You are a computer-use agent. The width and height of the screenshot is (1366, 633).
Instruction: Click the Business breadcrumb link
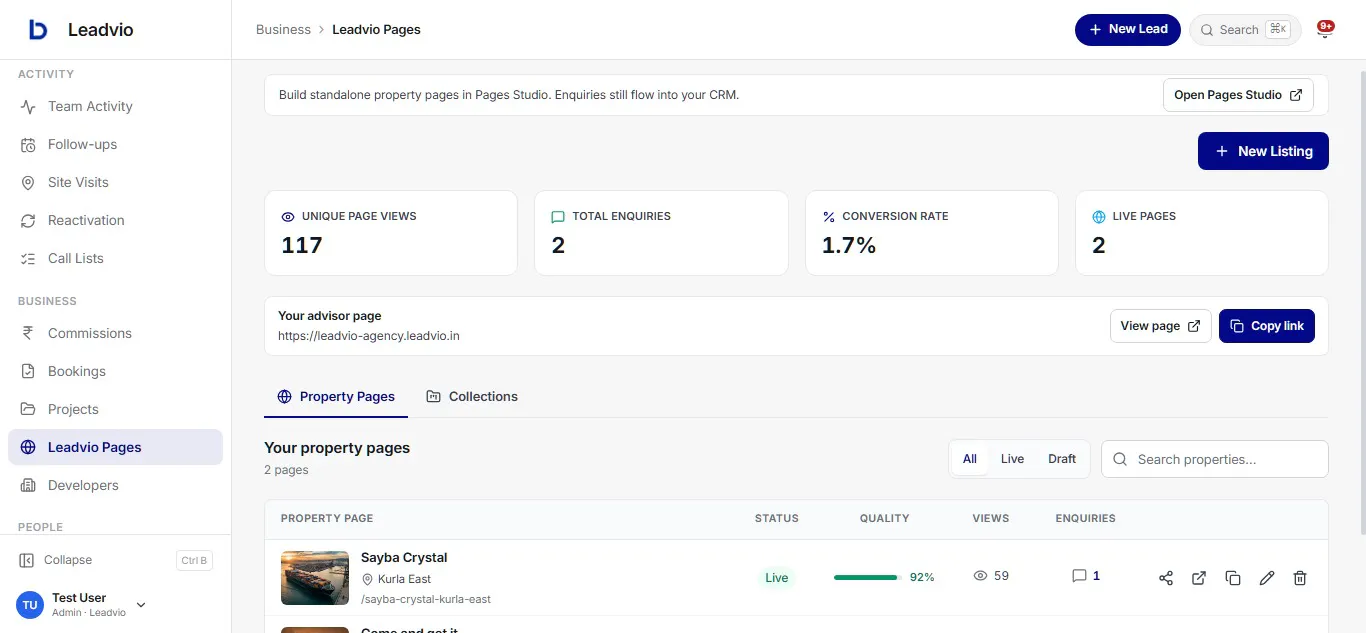pos(283,30)
